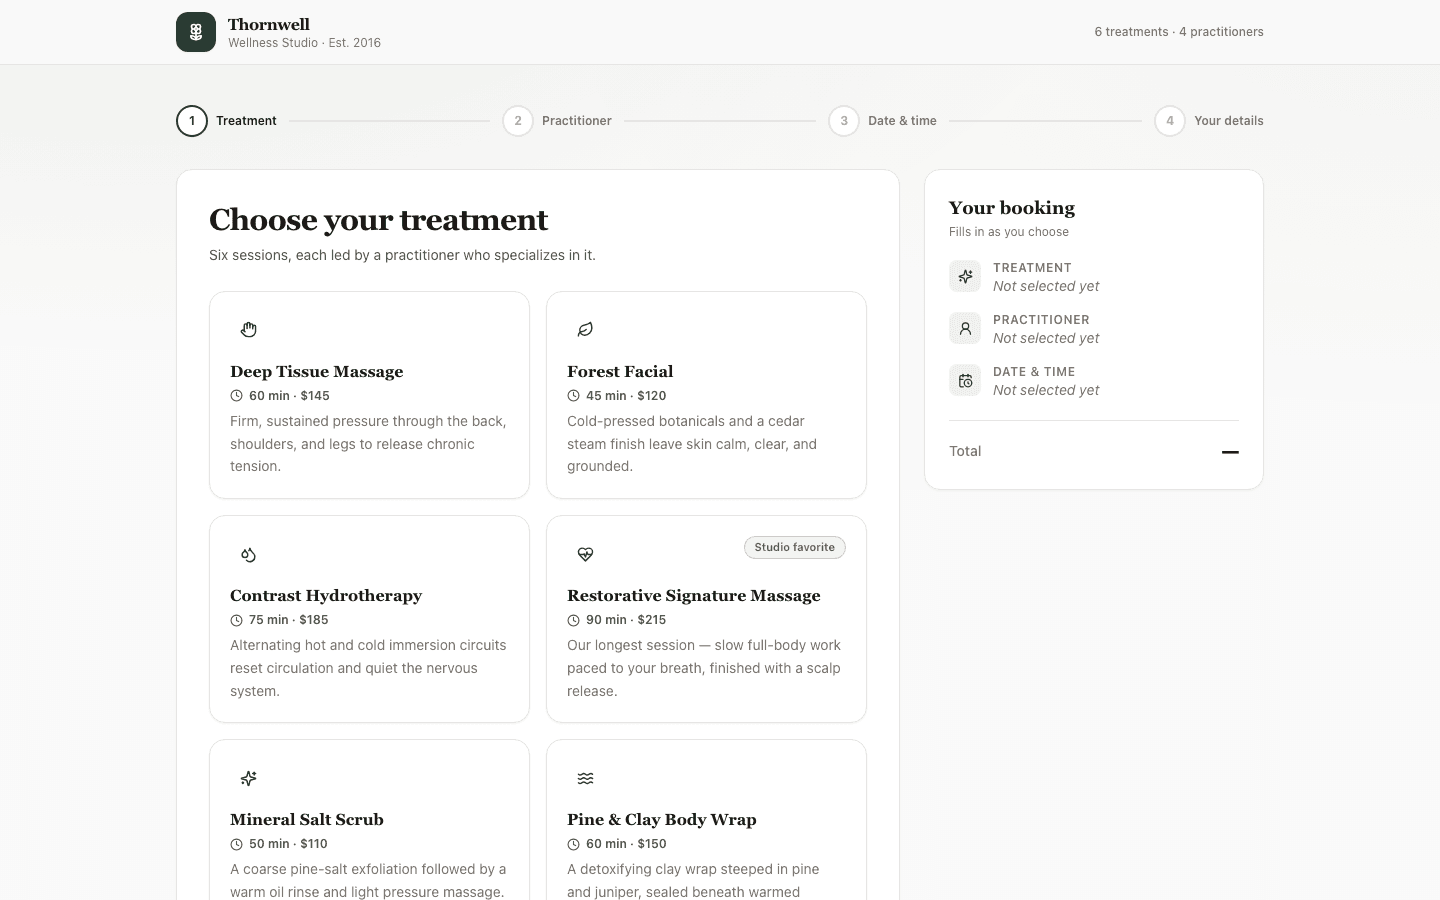Click the hand icon on Deep Tissue Massage
The image size is (1440, 900).
click(249, 329)
